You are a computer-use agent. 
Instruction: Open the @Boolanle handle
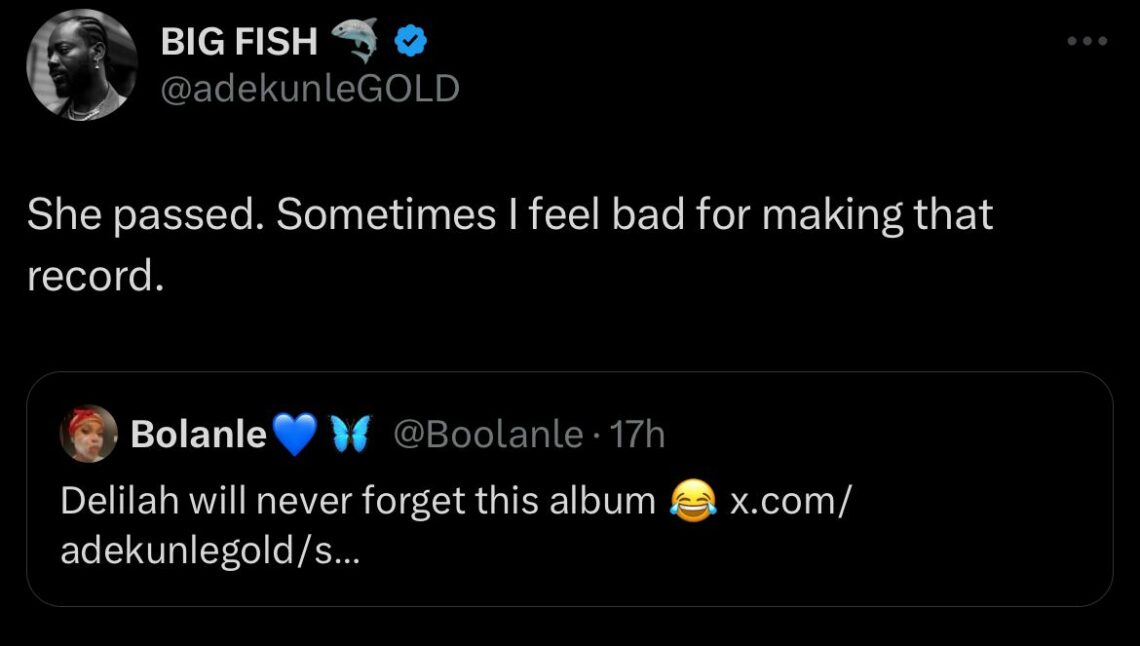[488, 434]
